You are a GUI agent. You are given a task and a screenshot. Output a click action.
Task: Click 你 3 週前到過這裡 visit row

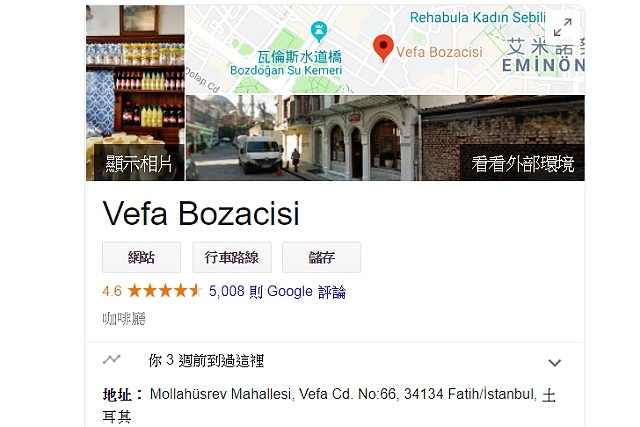pyautogui.click(x=335, y=361)
